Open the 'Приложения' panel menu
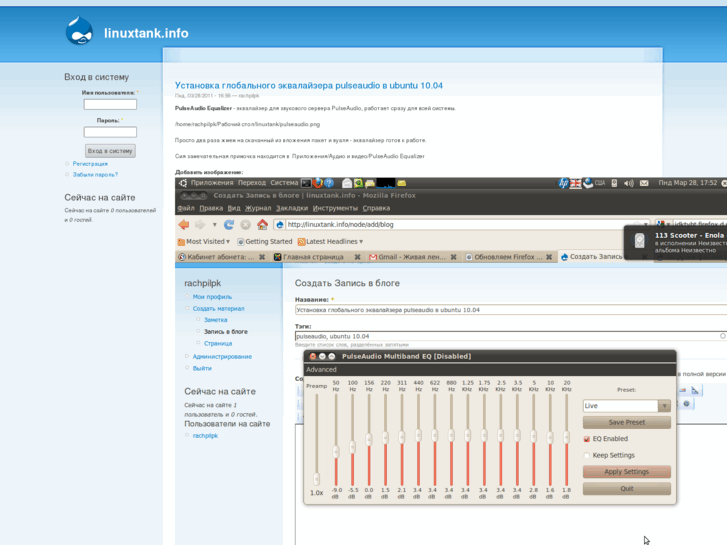Screen dimensions: 727x545 [x=212, y=183]
